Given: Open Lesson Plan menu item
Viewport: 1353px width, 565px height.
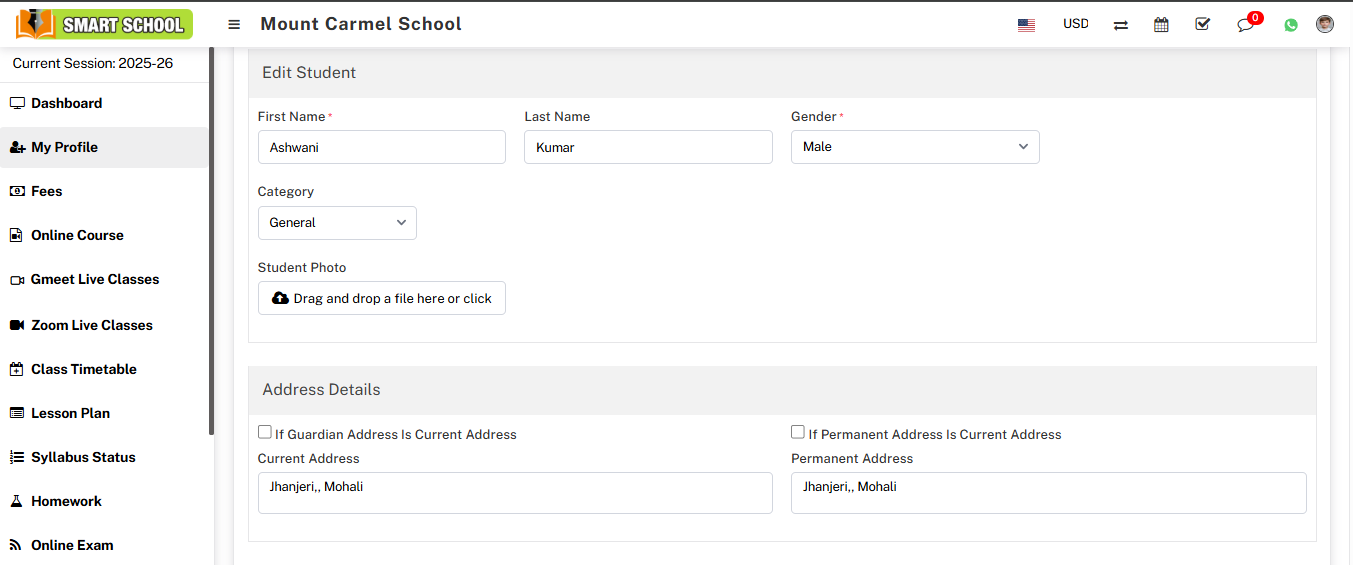Looking at the screenshot, I should point(105,413).
